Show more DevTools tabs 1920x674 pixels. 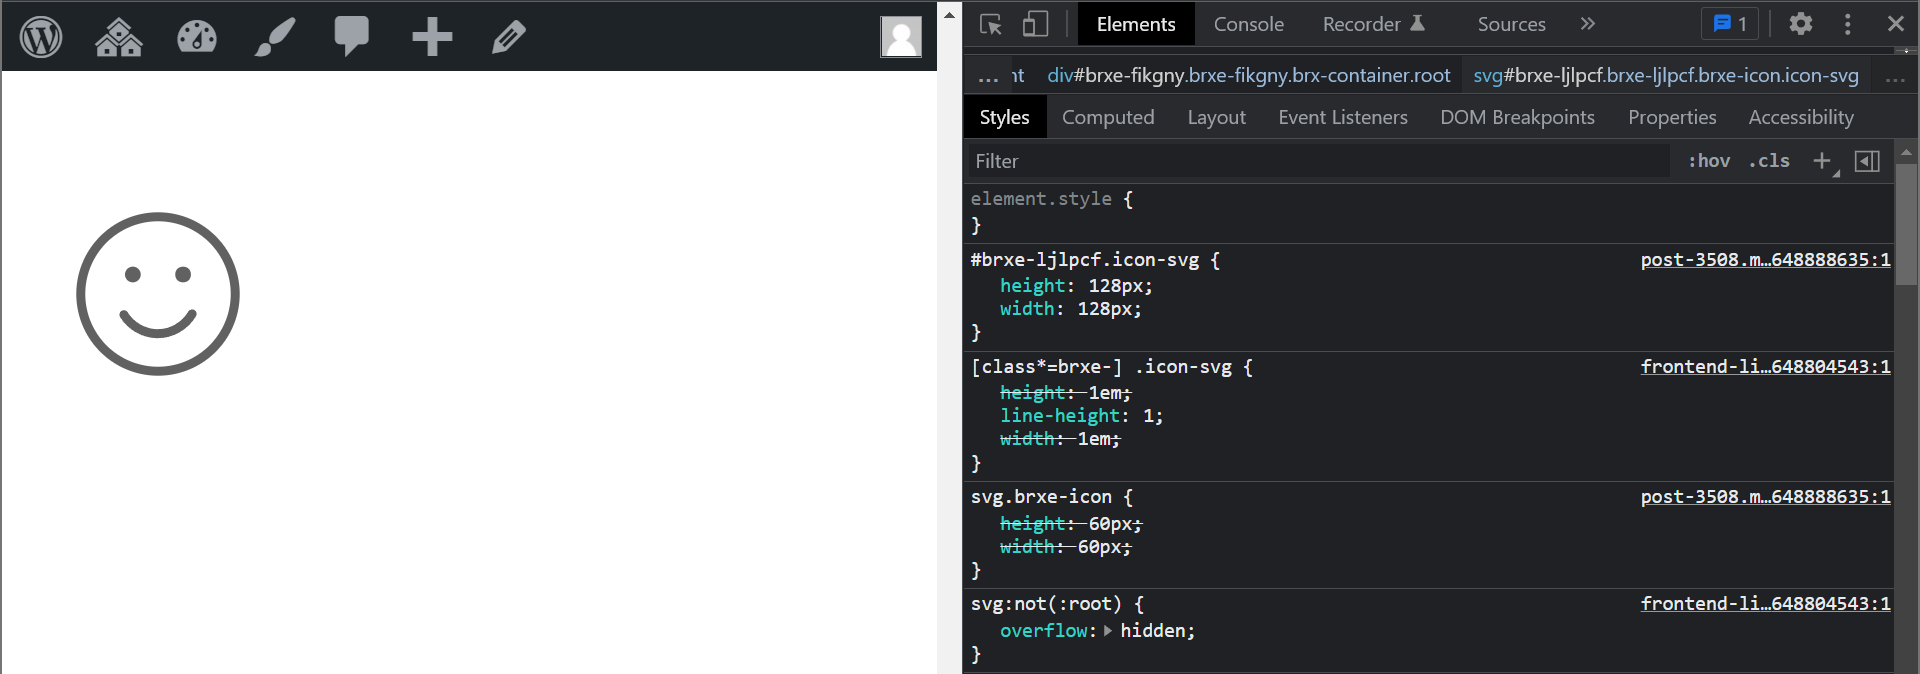[1587, 24]
